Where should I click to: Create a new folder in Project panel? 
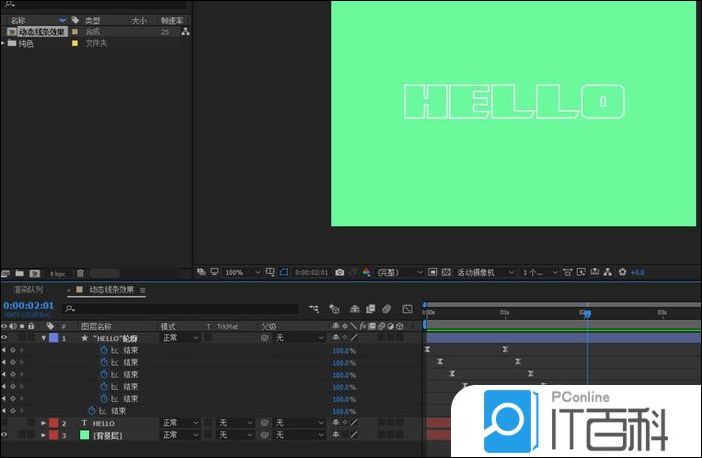[19, 272]
